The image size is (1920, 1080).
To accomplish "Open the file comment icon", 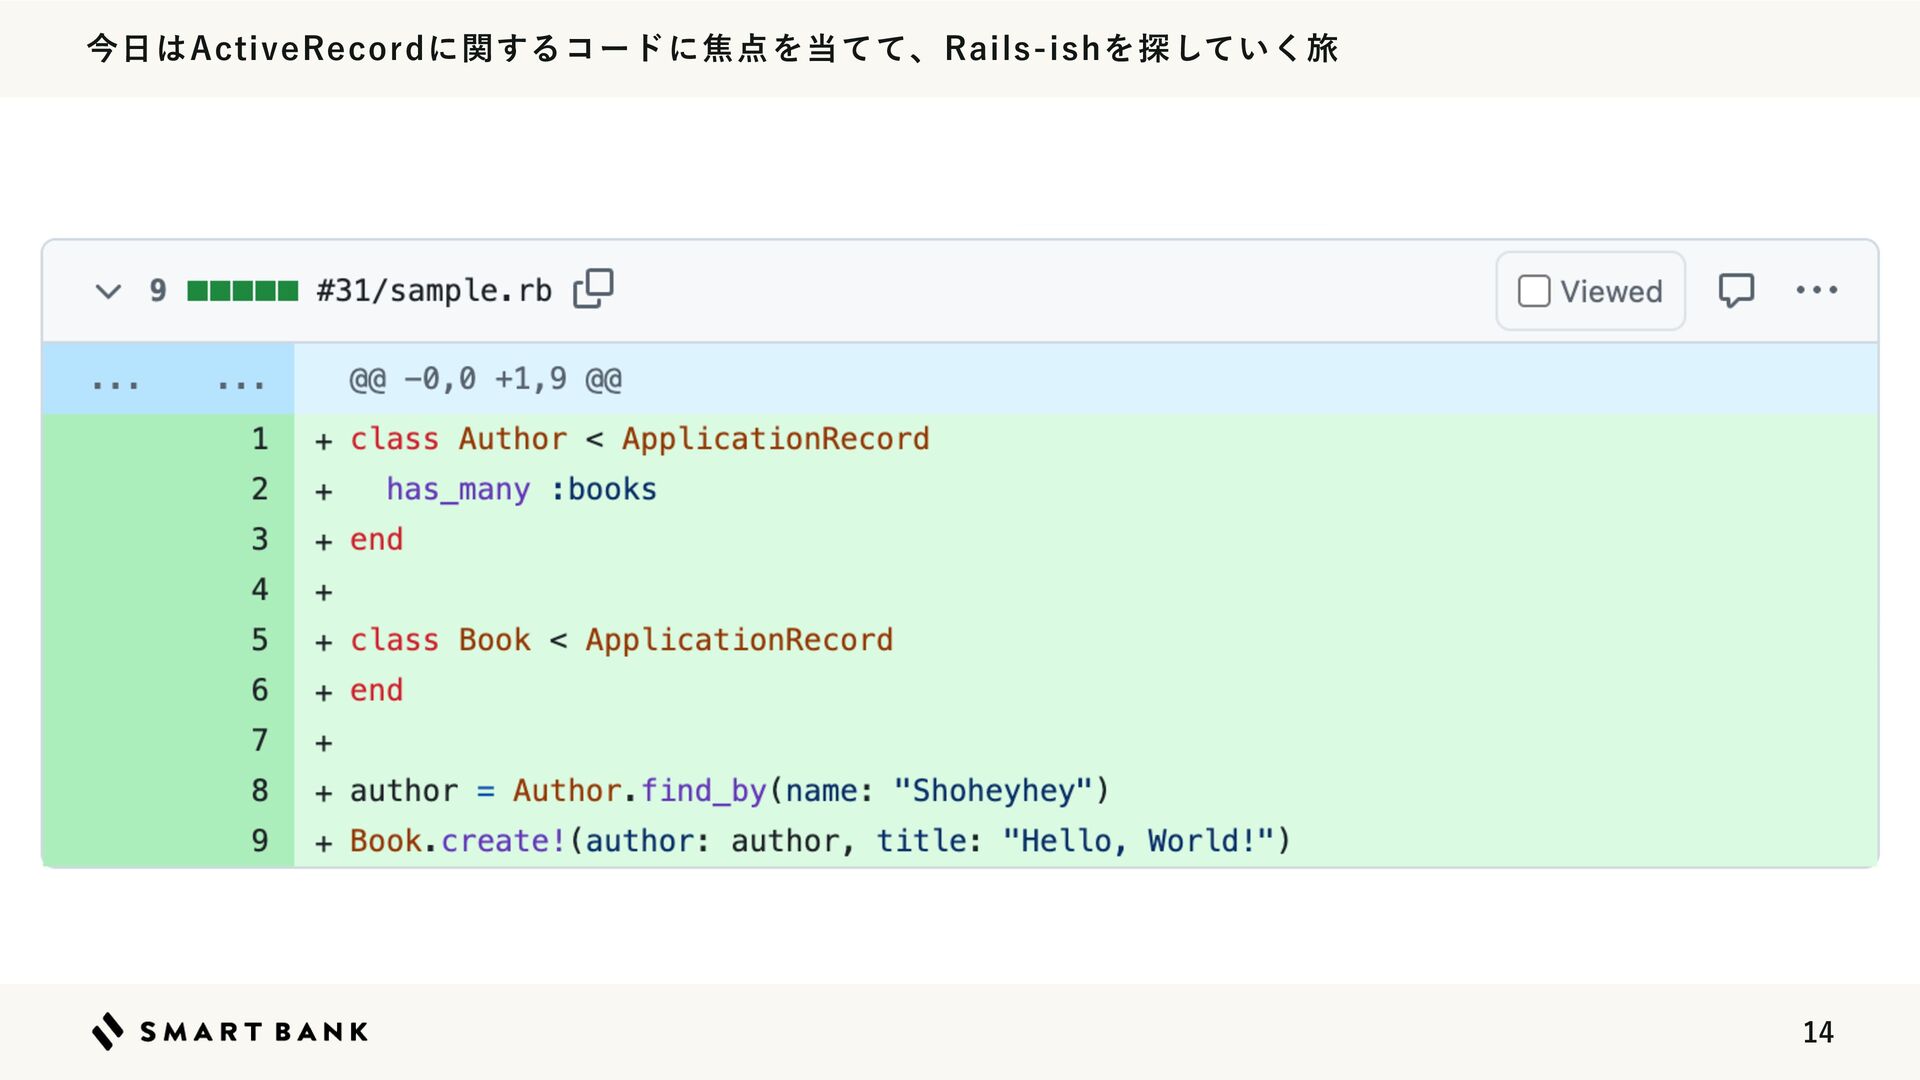I will [x=1736, y=290].
